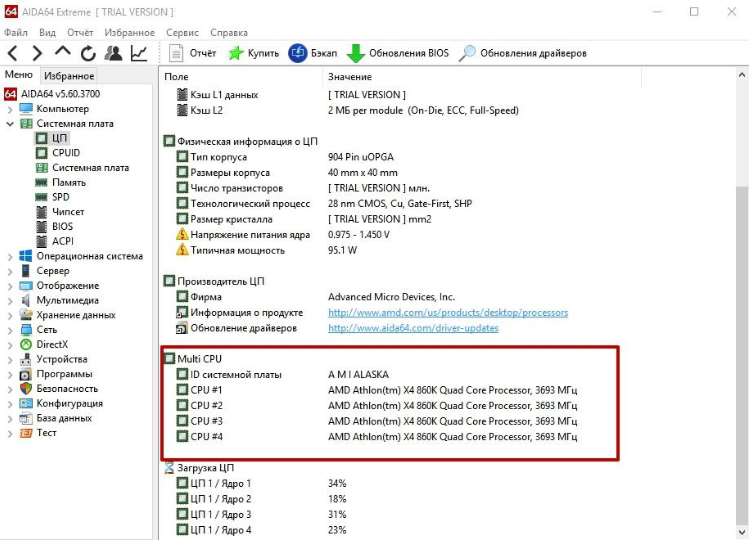
Task: Click the DirectX Xbox-style icon
Action: click(25, 345)
